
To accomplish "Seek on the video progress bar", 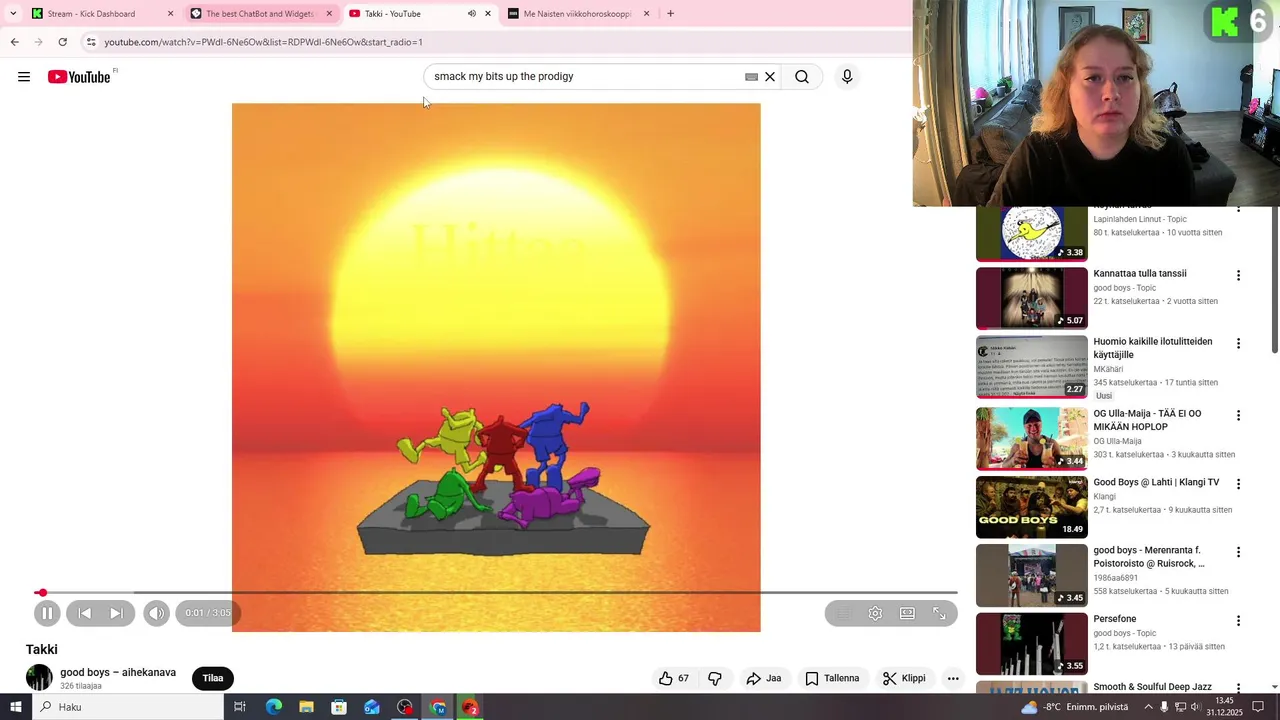I will click(496, 593).
